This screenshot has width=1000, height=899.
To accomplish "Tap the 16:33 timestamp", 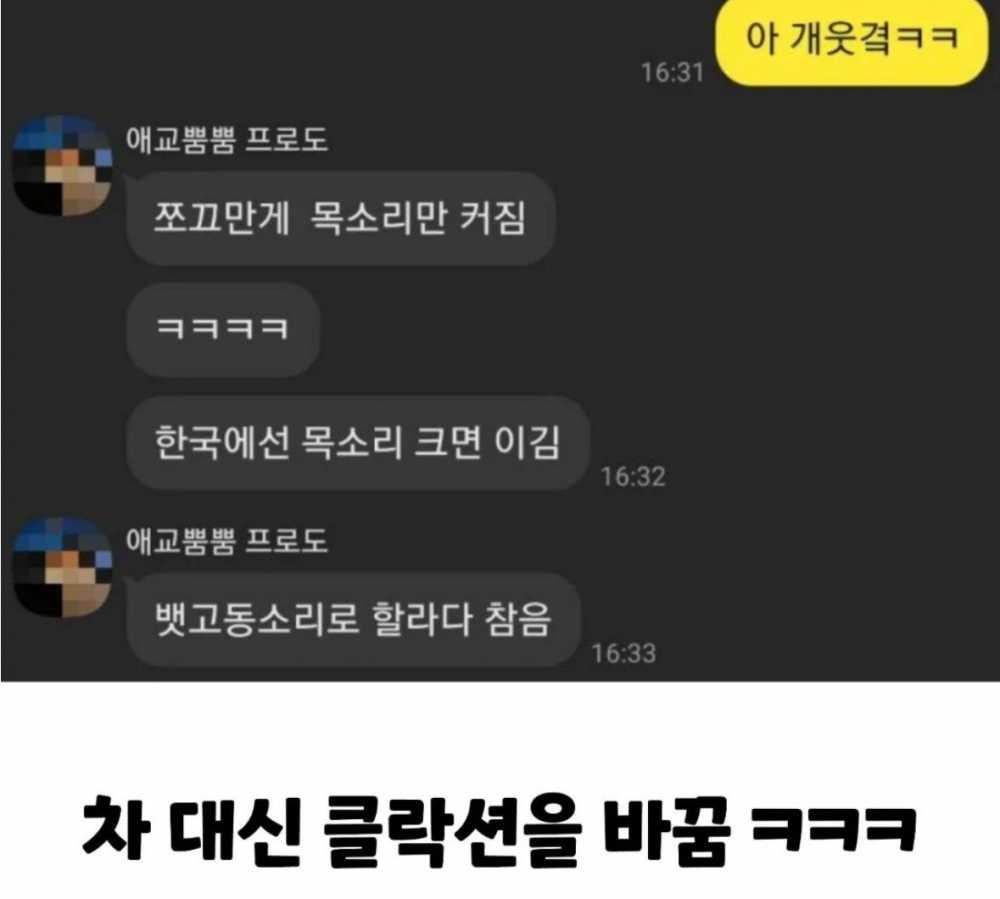I will (x=624, y=654).
